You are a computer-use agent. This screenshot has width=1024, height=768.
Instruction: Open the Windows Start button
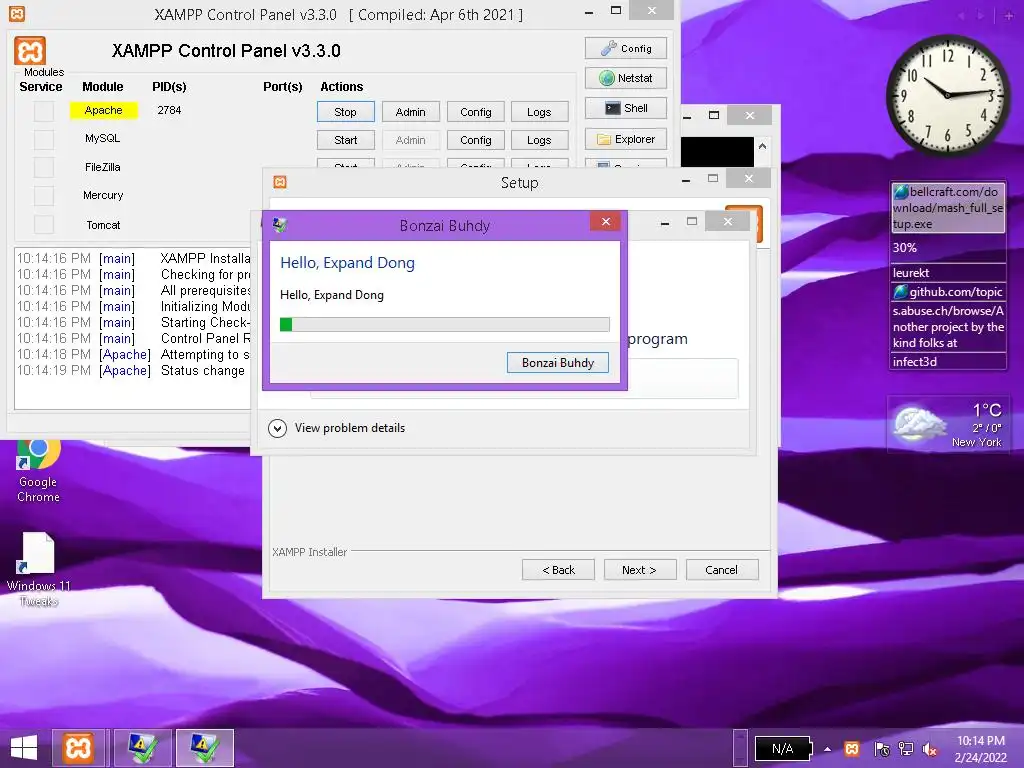point(24,748)
